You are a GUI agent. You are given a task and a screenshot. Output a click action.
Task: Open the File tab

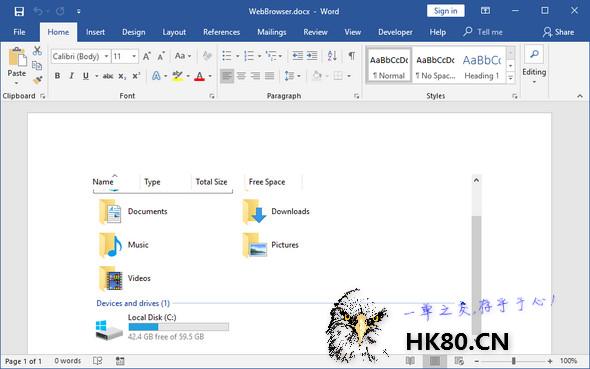(19, 32)
